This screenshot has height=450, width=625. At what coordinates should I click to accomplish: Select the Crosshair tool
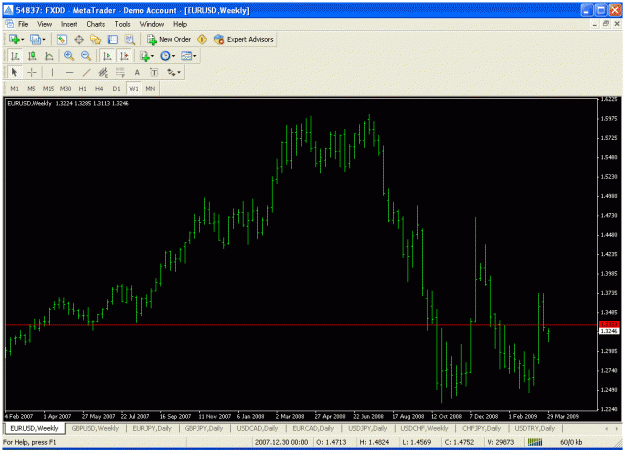point(32,73)
